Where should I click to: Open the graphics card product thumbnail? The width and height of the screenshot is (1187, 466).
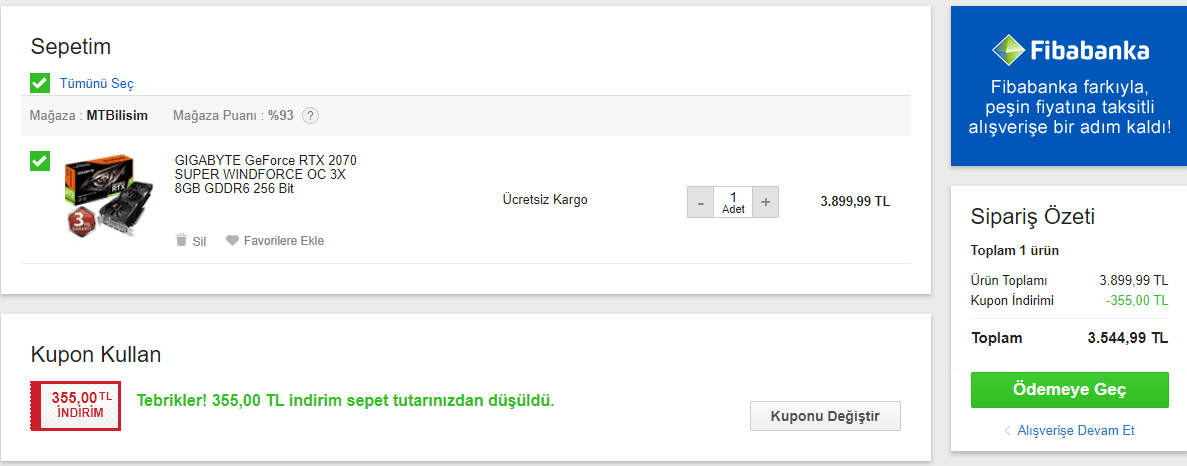[101, 195]
